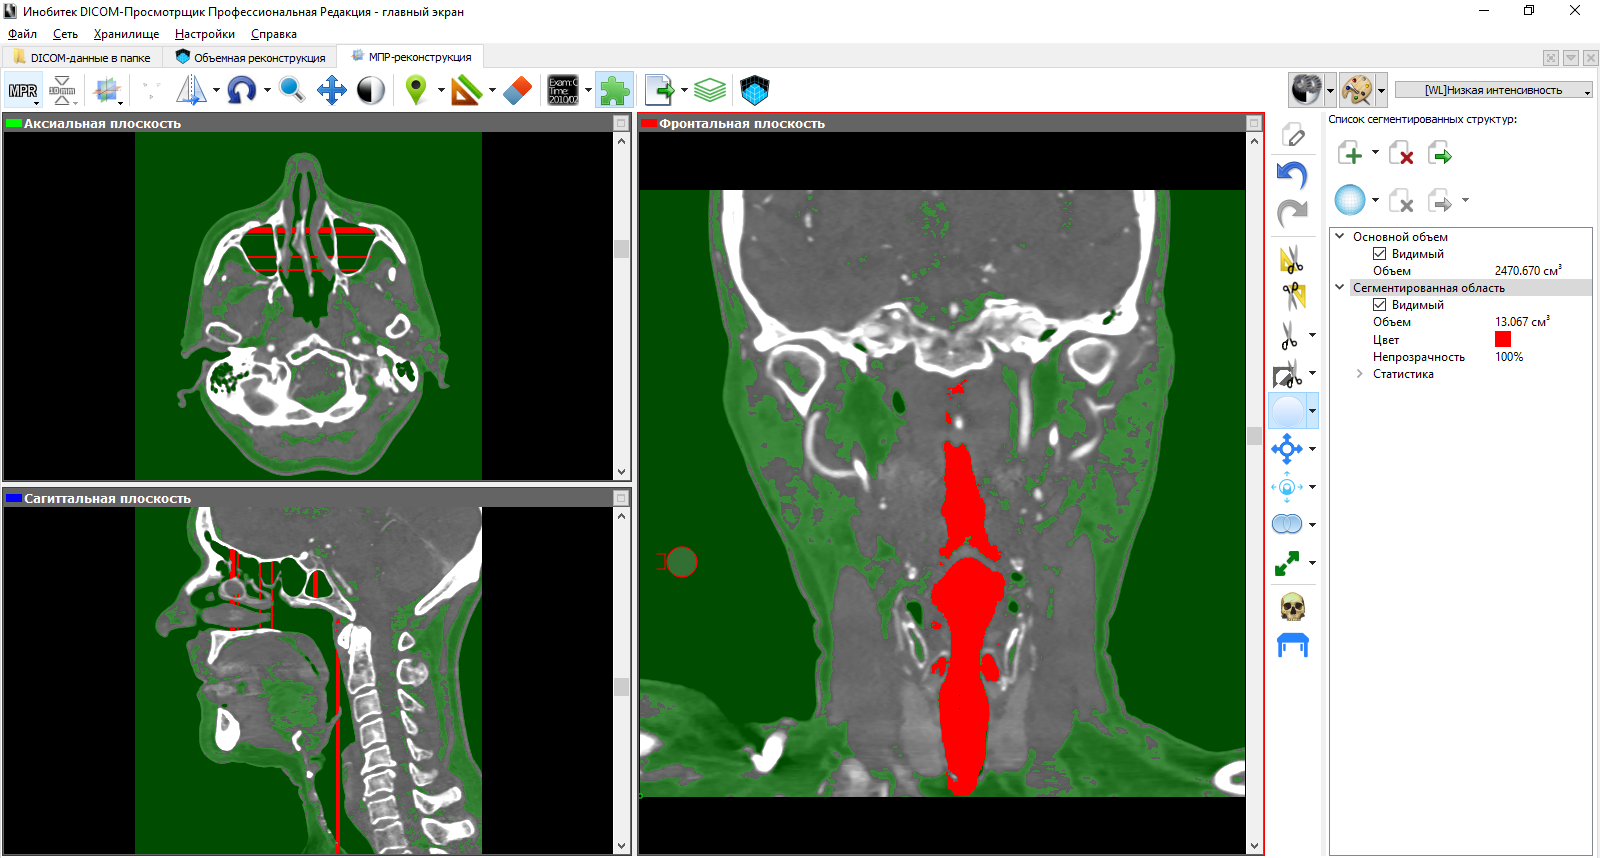Image resolution: width=1600 pixels, height=858 pixels.
Task: Click the add structure green plus icon
Action: point(1350,153)
